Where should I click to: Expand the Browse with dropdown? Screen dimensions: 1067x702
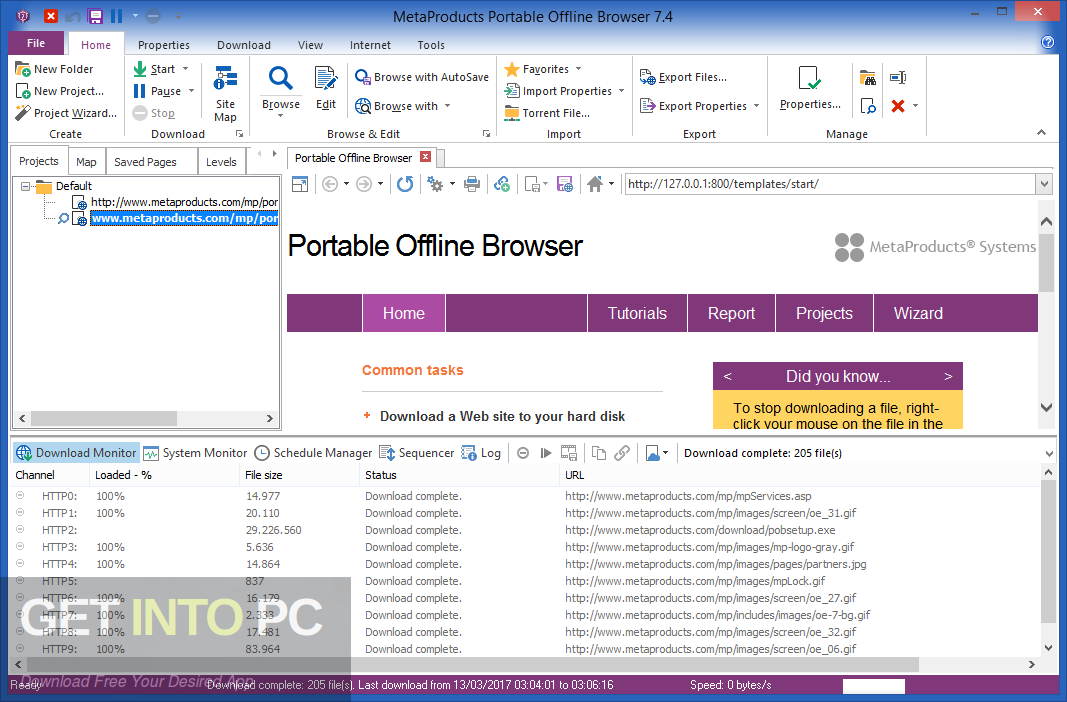point(448,105)
